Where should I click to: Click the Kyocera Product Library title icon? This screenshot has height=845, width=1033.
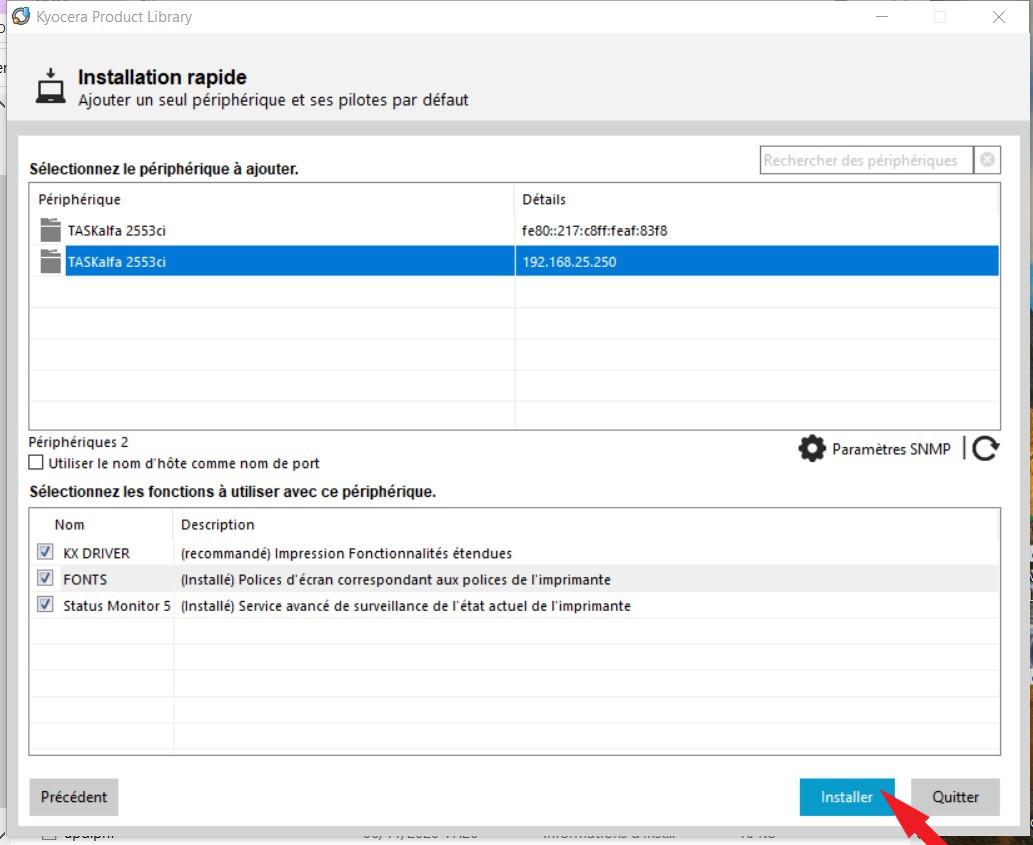(x=20, y=17)
